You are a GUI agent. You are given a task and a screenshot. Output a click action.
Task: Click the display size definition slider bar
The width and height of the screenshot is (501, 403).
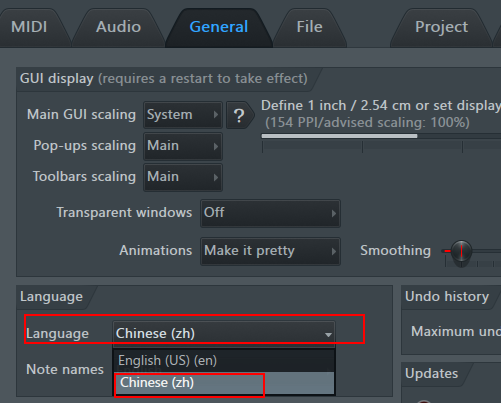(381, 136)
